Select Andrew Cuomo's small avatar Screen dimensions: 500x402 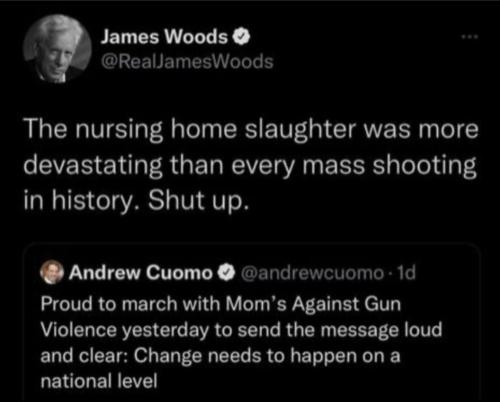point(52,273)
